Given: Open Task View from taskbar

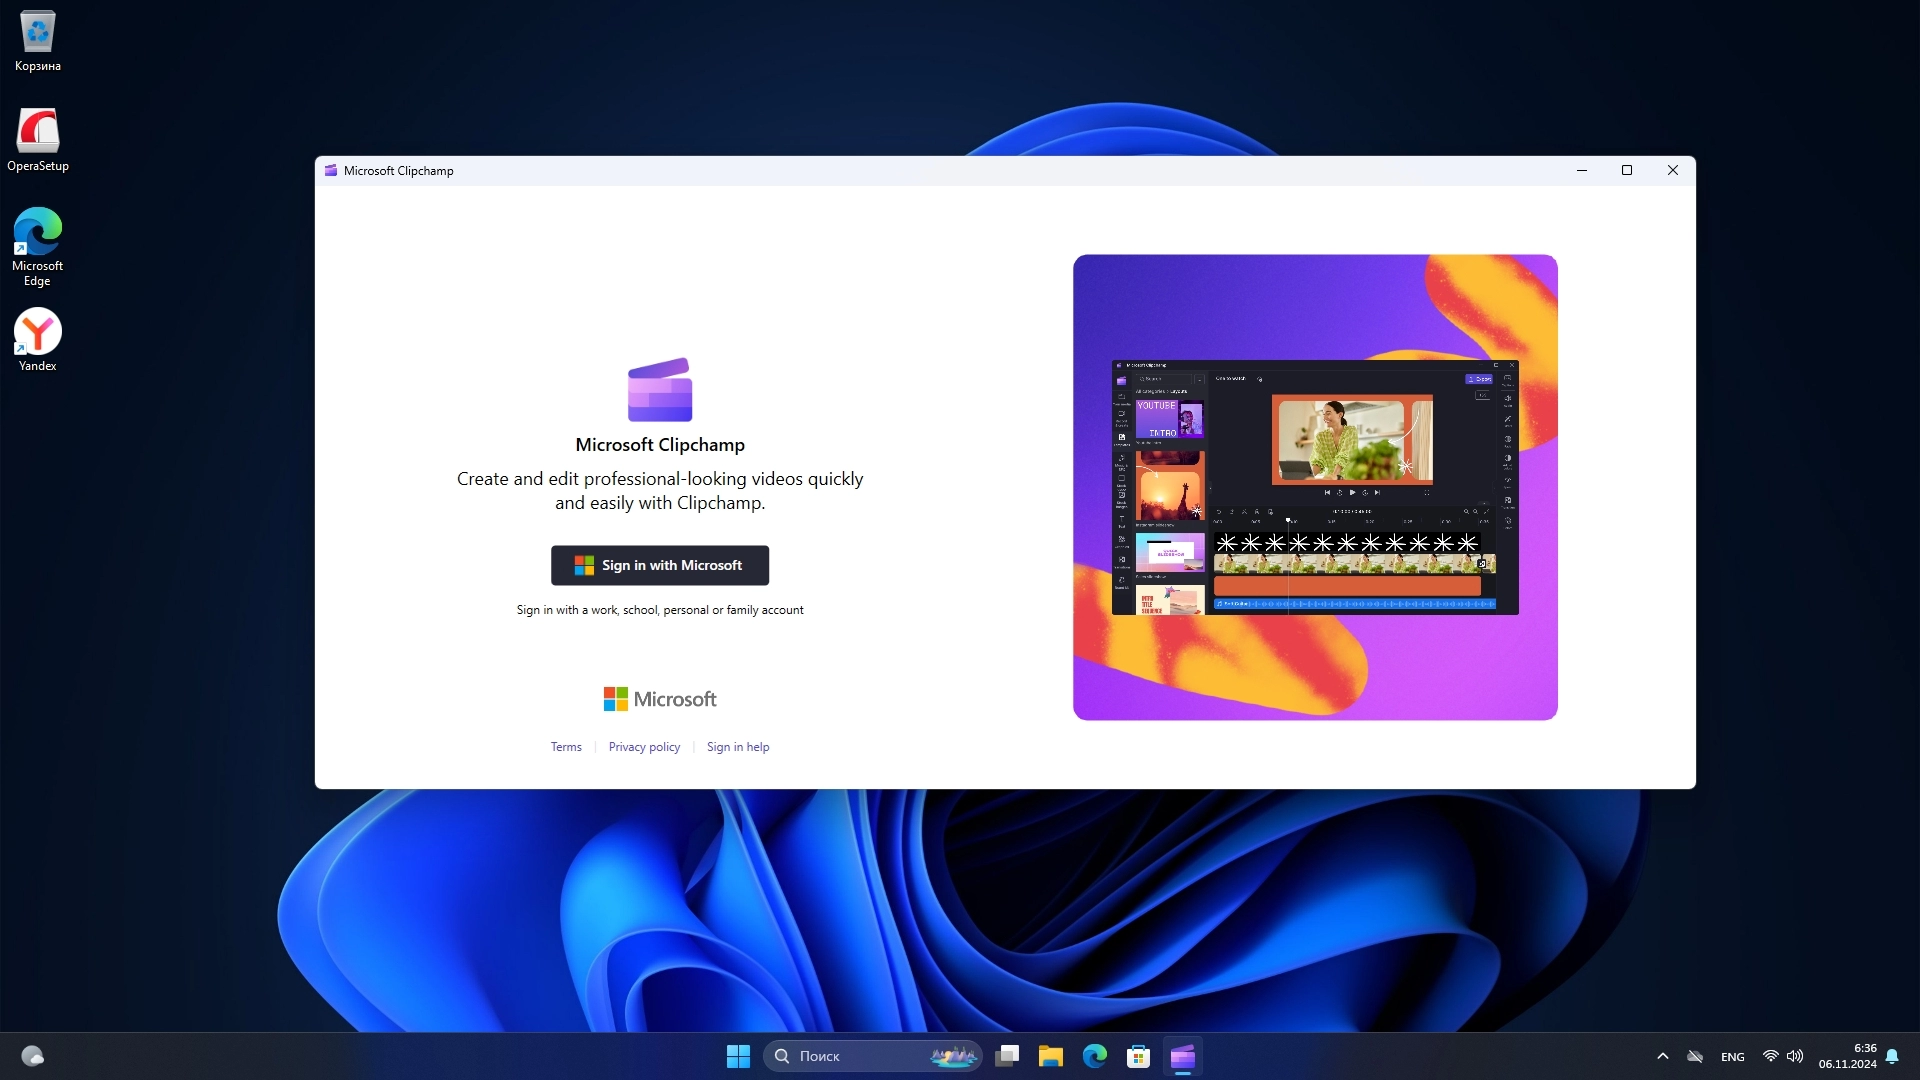Looking at the screenshot, I should point(1007,1056).
